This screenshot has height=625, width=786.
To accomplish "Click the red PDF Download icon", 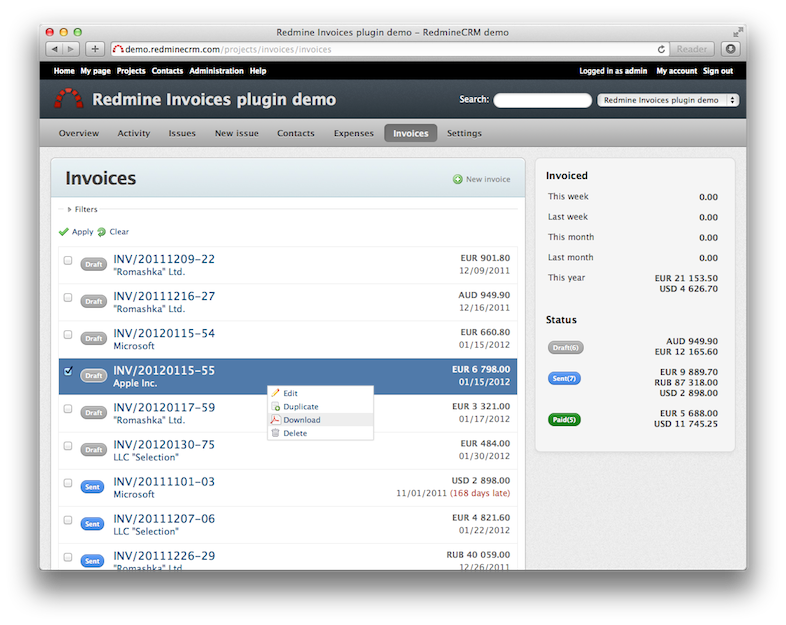I will pyautogui.click(x=276, y=420).
